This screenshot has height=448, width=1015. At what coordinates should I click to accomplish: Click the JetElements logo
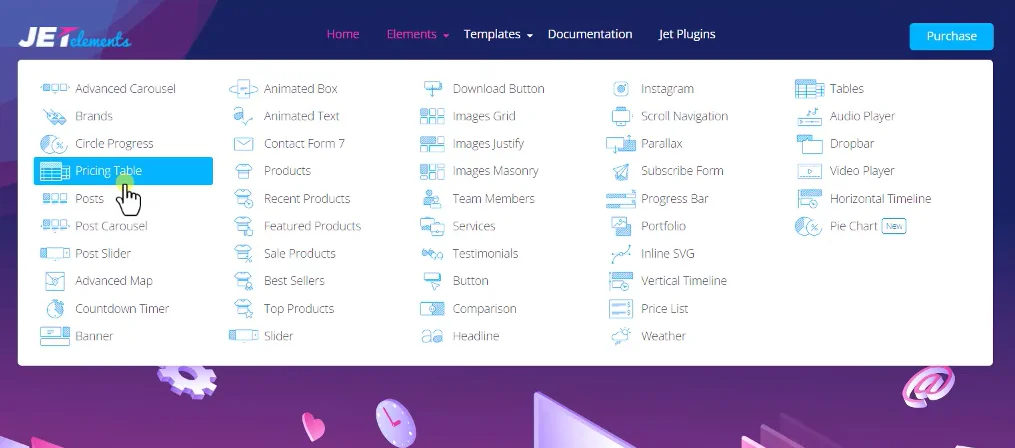coord(74,39)
